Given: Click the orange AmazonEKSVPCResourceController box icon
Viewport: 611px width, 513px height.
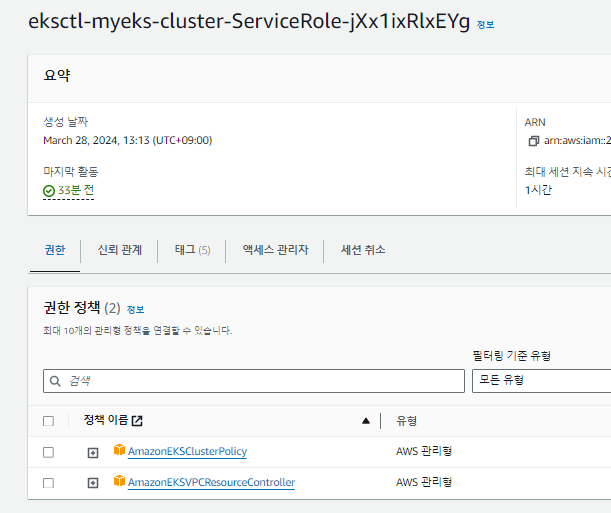Looking at the screenshot, I should coord(119,482).
